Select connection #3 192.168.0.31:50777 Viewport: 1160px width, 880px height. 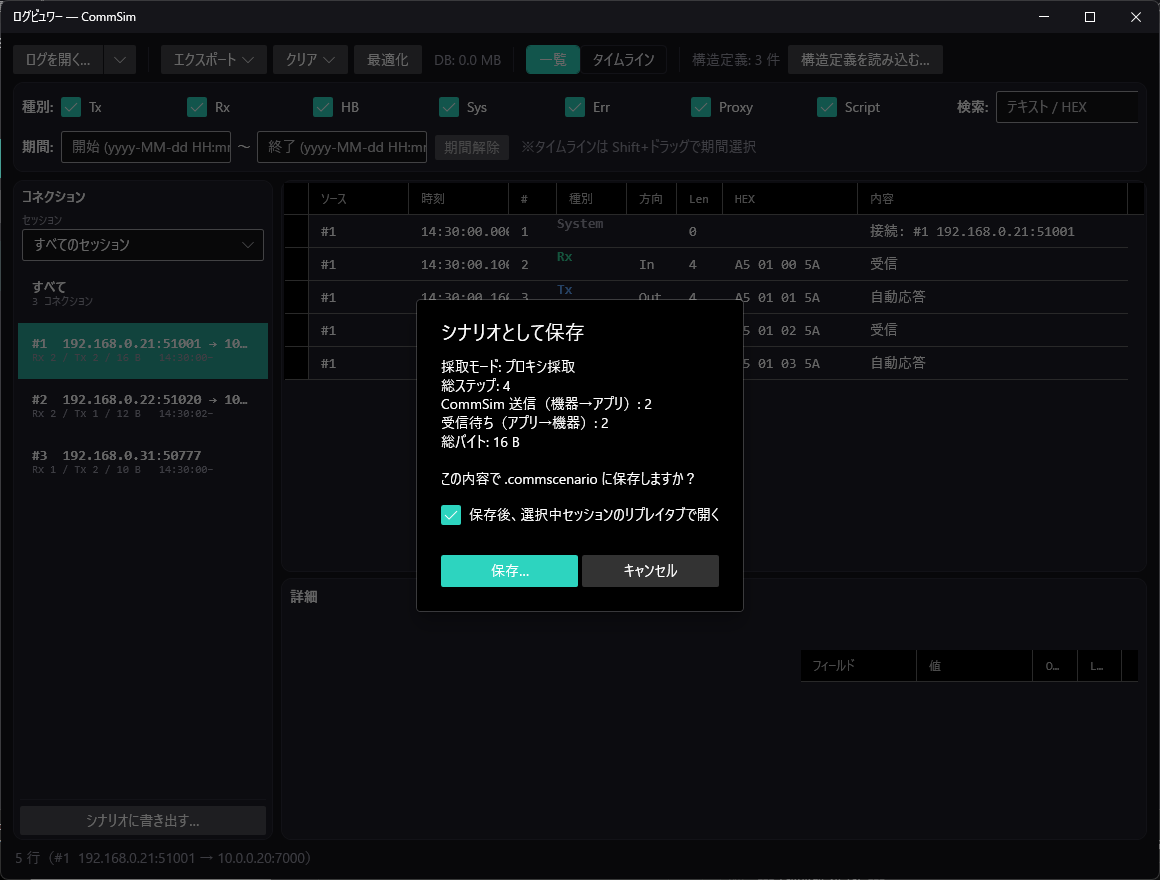[143, 462]
